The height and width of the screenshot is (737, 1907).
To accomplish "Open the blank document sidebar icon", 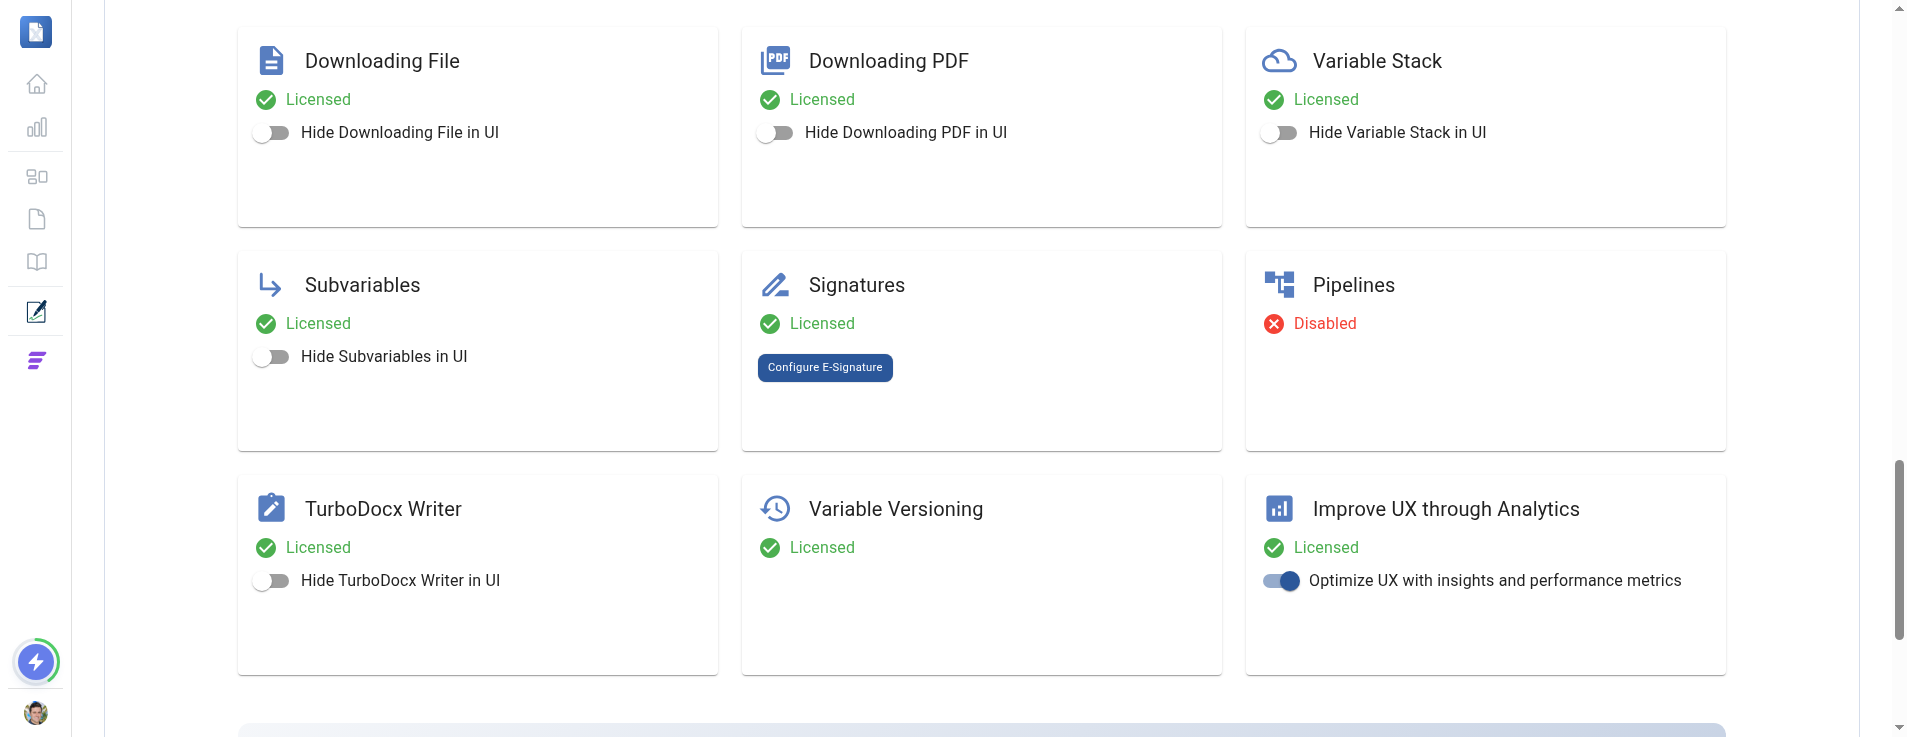I will (37, 219).
